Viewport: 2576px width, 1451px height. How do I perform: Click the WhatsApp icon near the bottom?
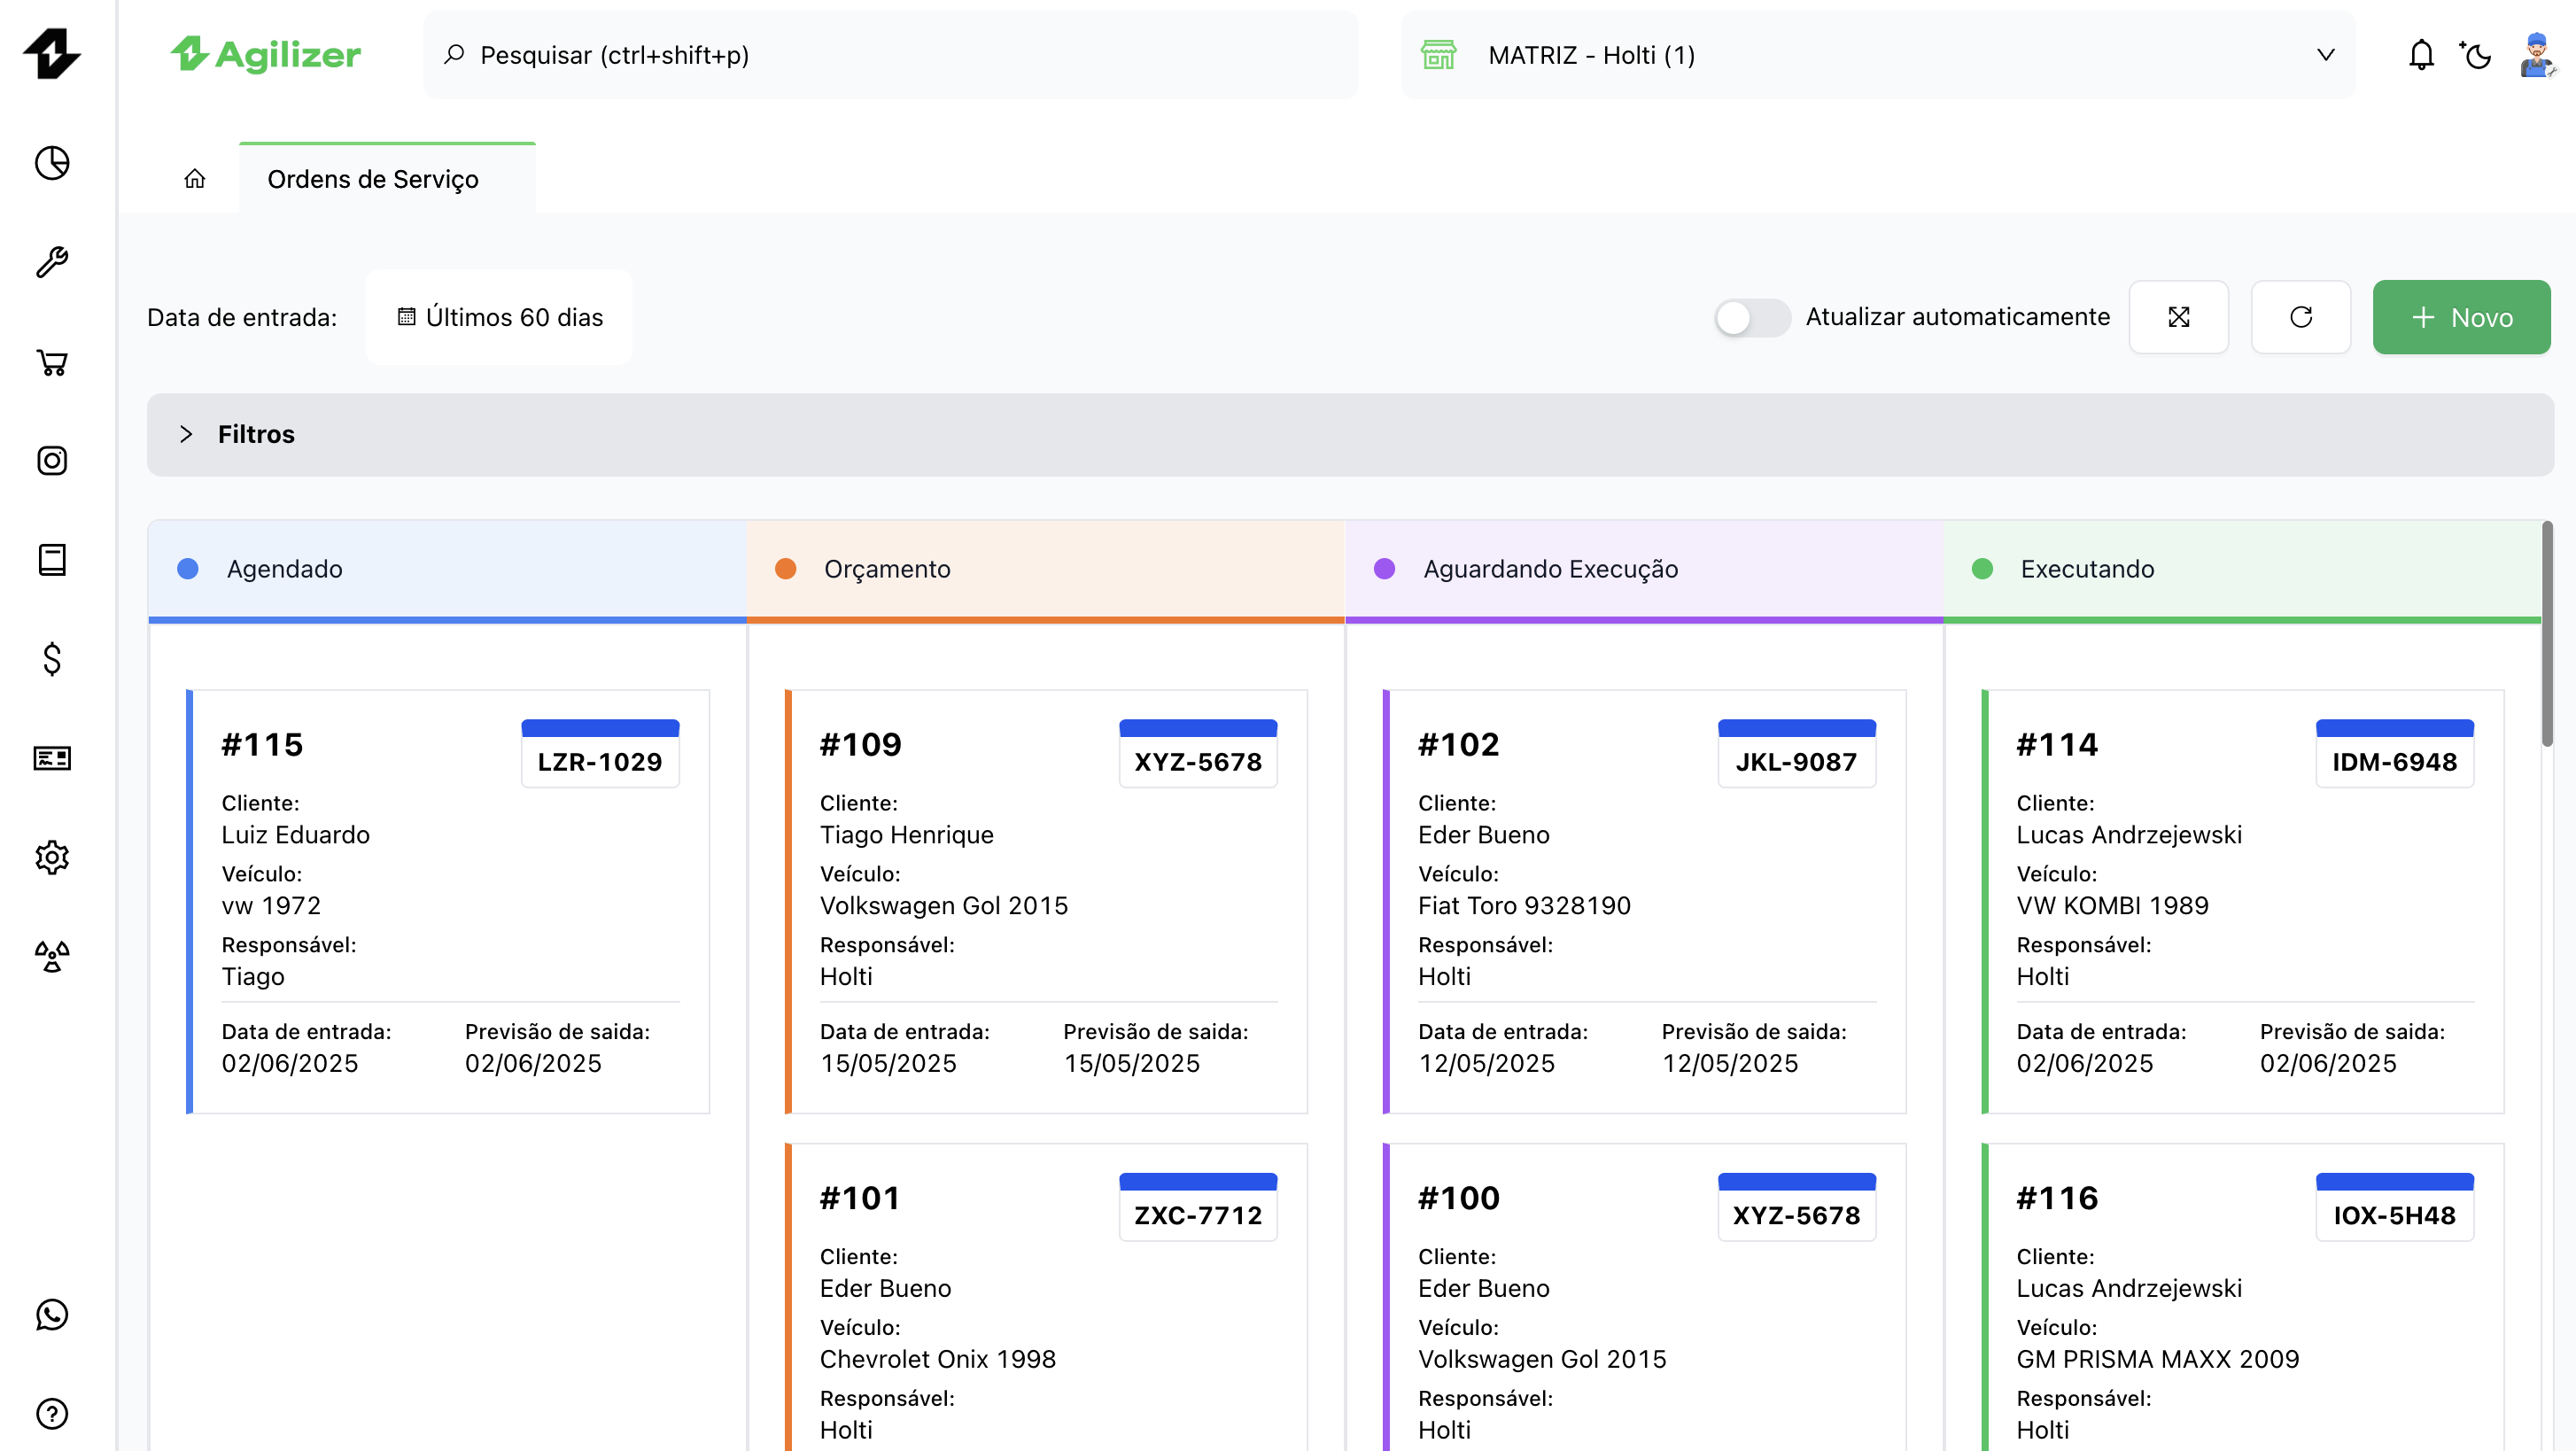51,1315
